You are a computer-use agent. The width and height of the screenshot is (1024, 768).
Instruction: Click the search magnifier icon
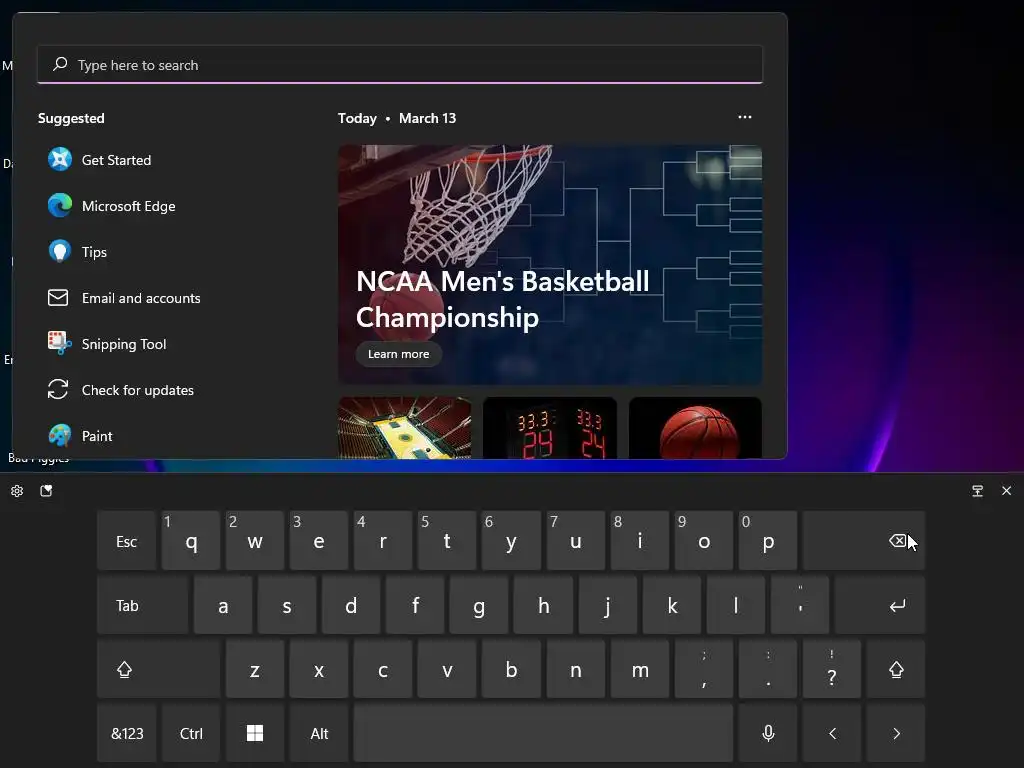click(x=60, y=64)
